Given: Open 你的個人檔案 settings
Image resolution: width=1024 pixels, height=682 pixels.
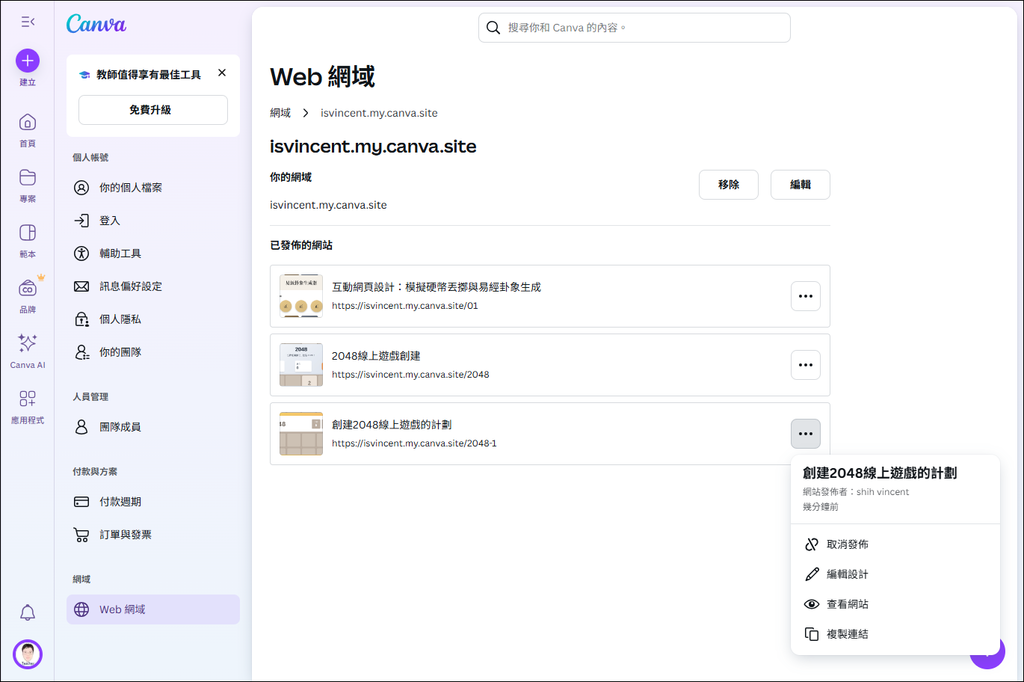Looking at the screenshot, I should click(153, 187).
